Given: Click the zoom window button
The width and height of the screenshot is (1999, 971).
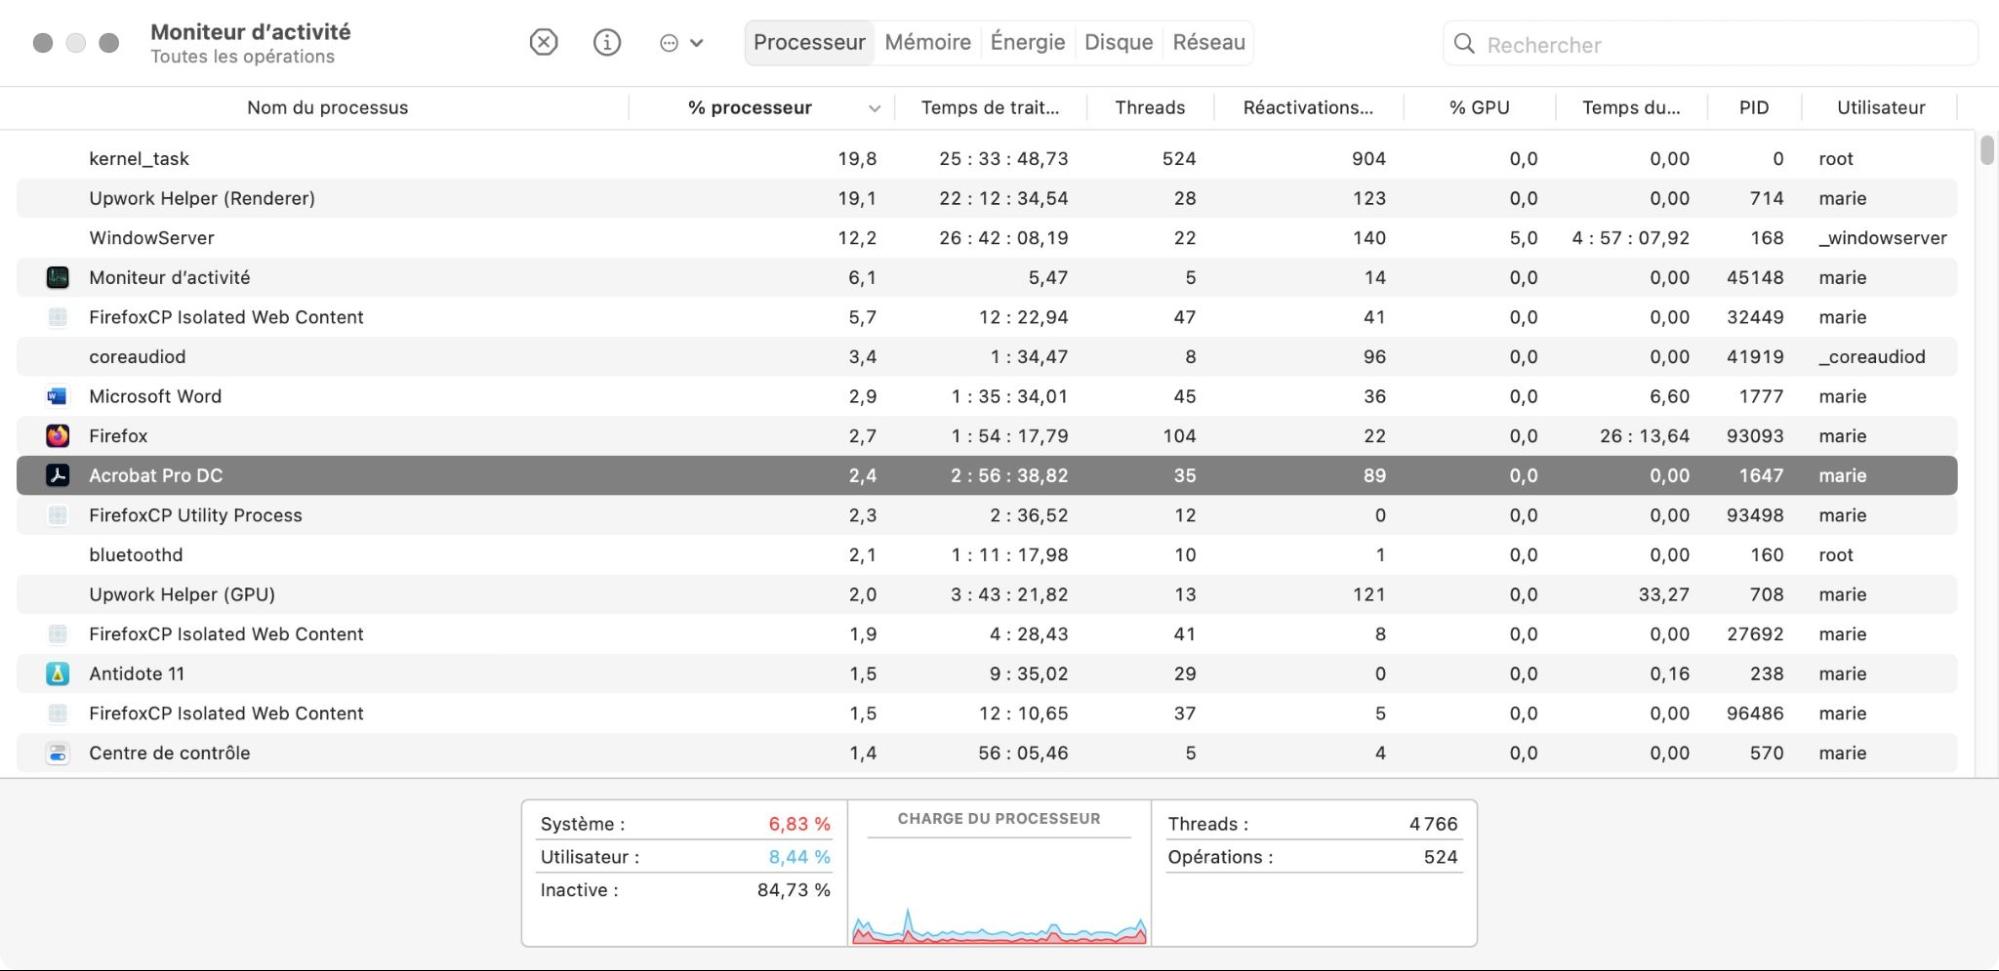Looking at the screenshot, I should [110, 42].
